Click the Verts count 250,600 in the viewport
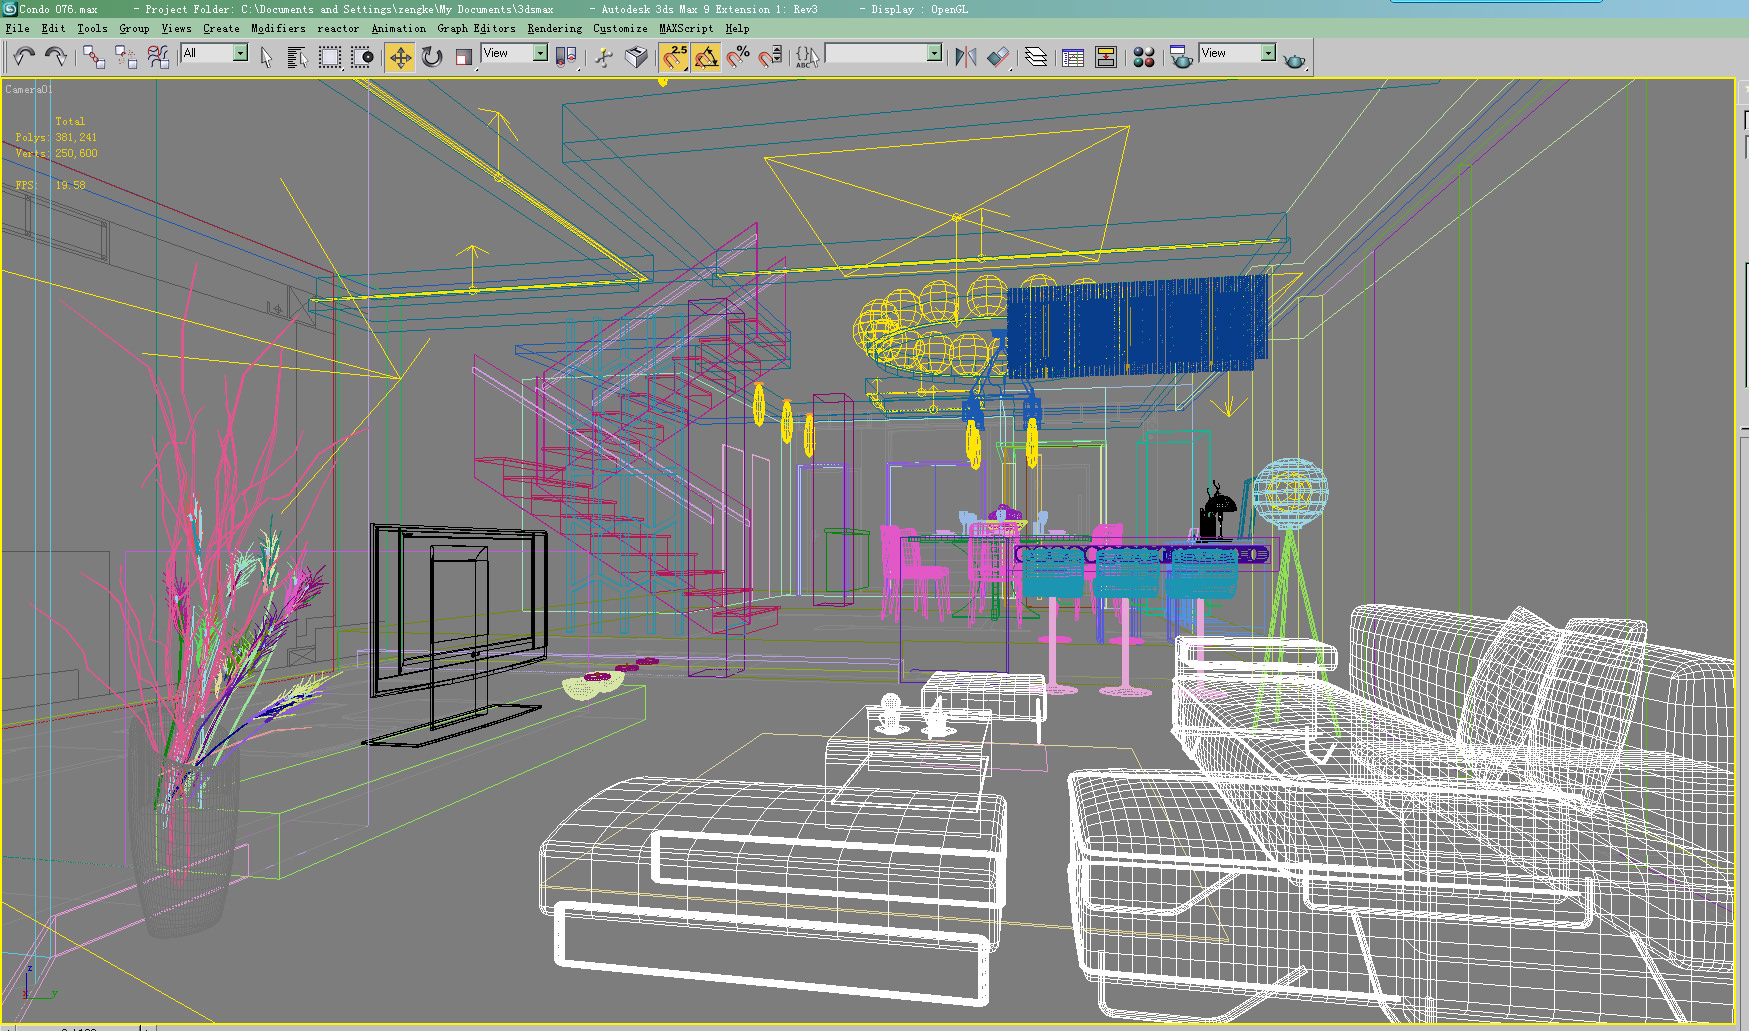The image size is (1749, 1031). (x=76, y=153)
